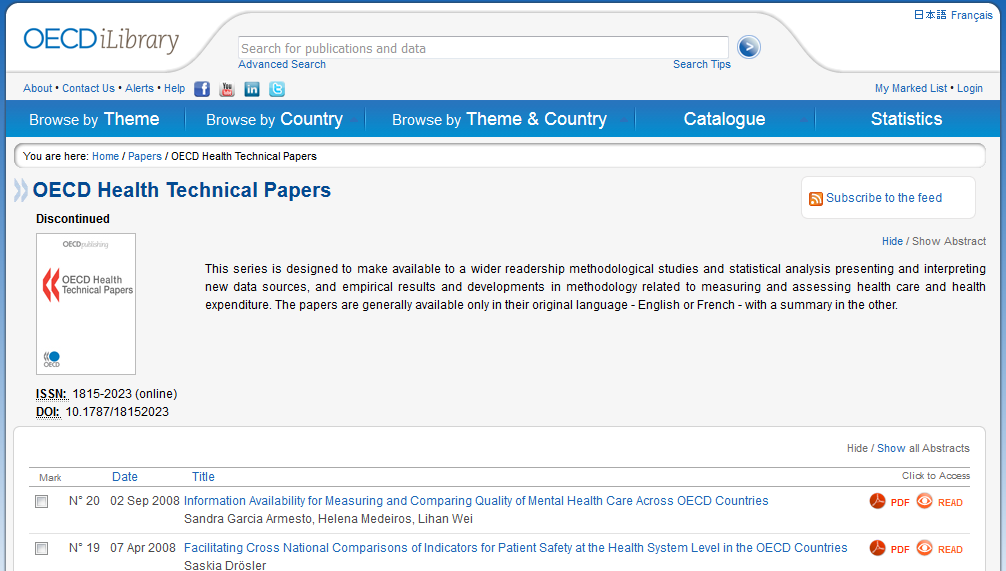The height and width of the screenshot is (571, 1006).
Task: Open the YouTube icon link
Action: click(227, 89)
